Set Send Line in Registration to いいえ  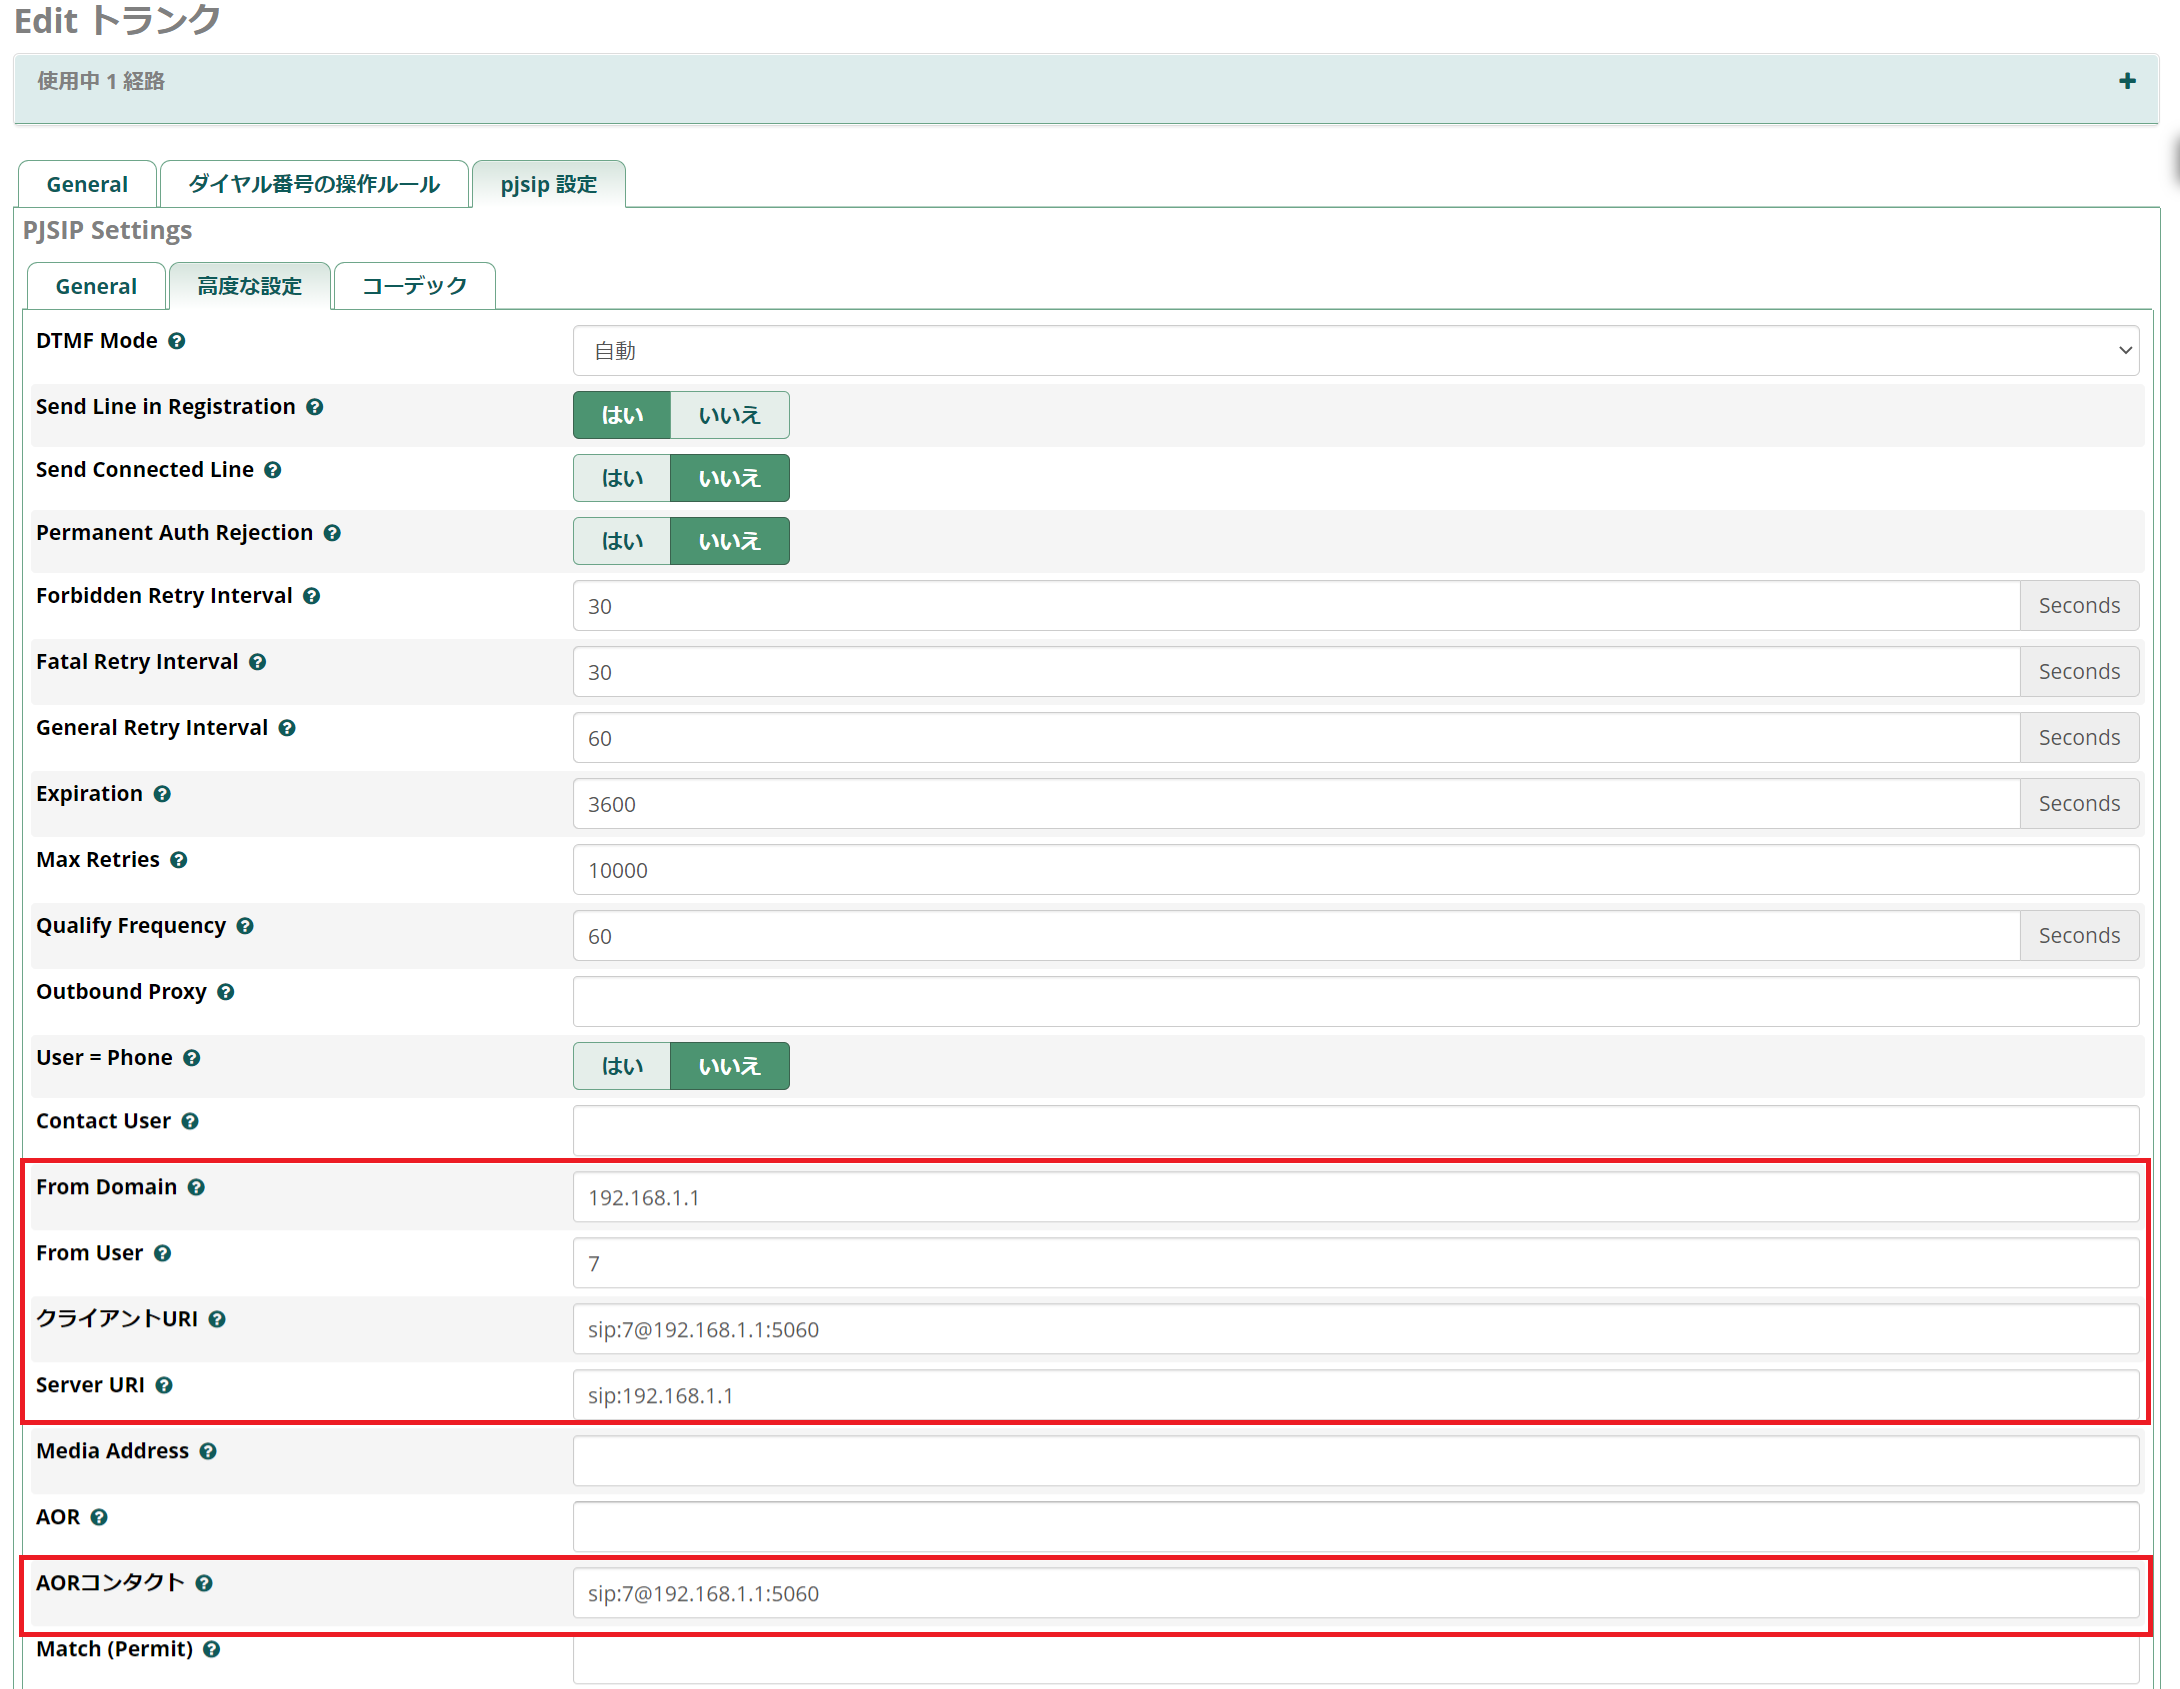click(x=729, y=415)
